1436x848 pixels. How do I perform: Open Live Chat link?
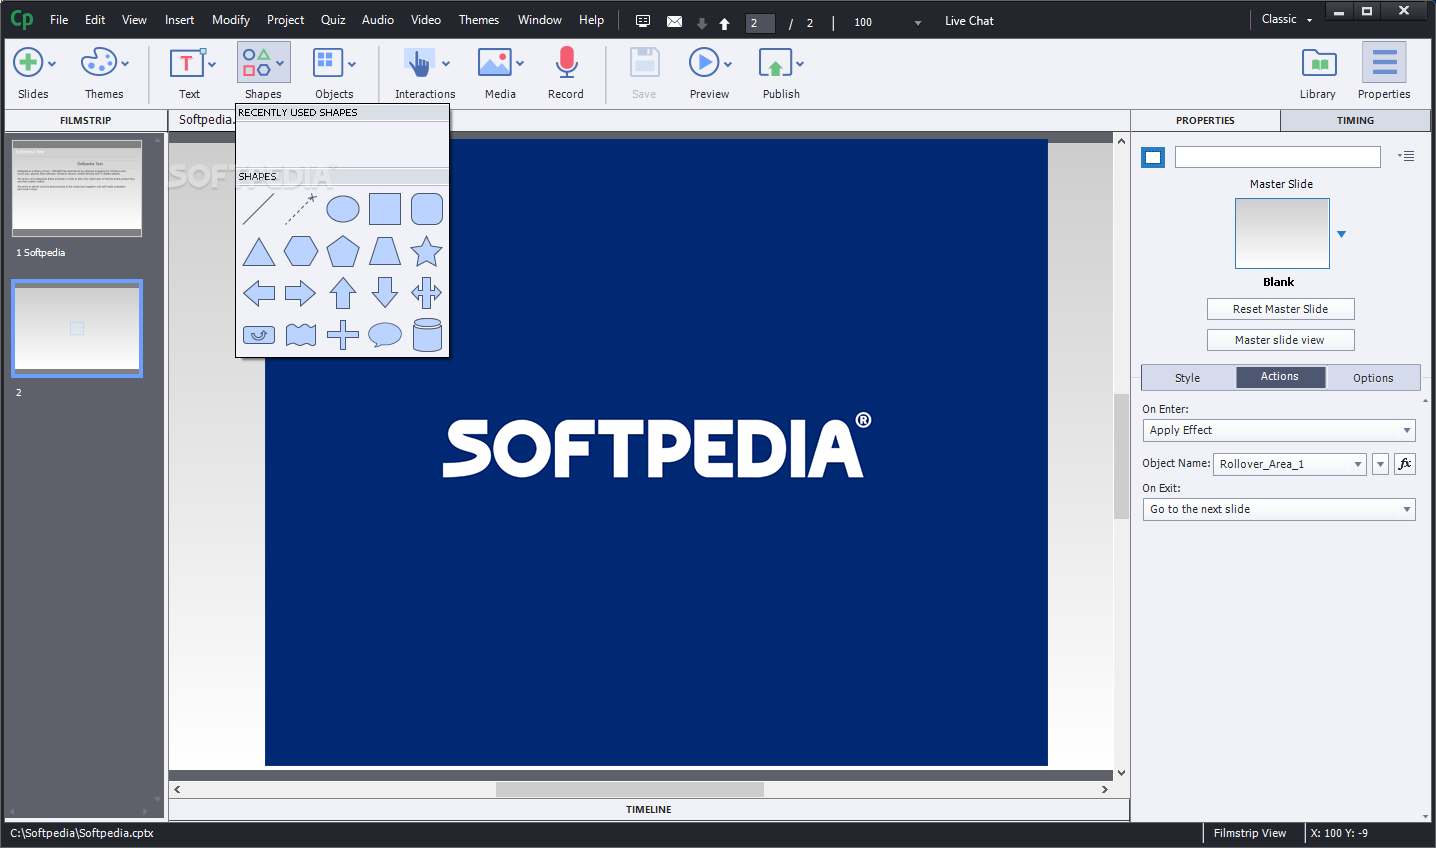(969, 21)
